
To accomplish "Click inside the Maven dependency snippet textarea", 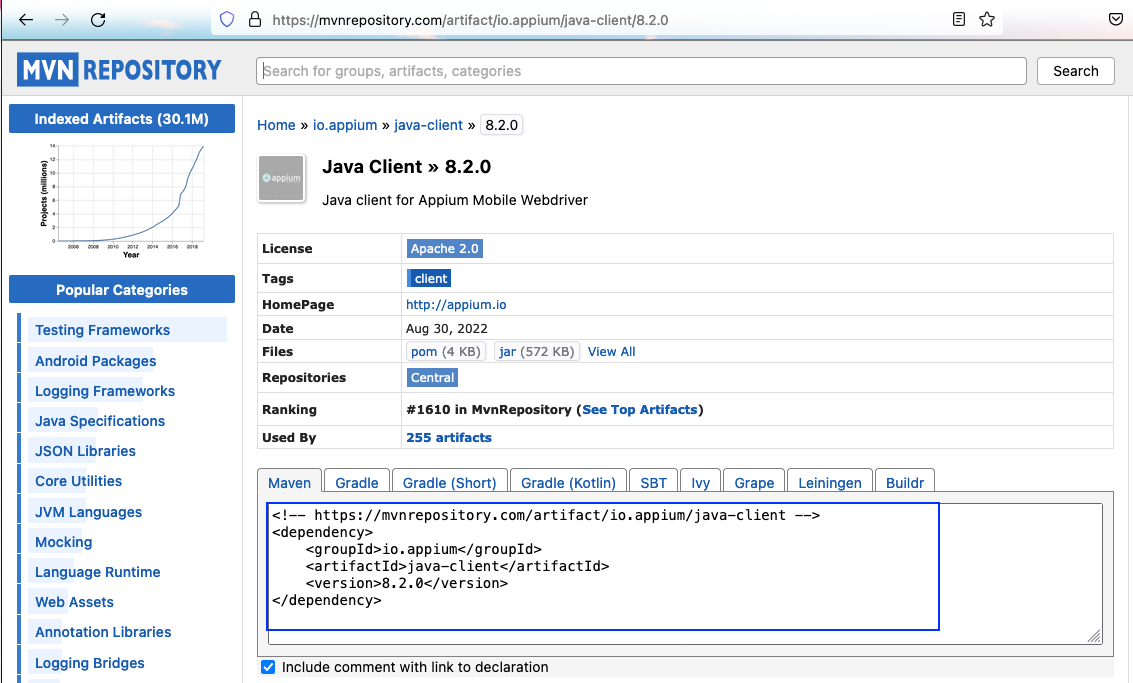I will [x=685, y=573].
